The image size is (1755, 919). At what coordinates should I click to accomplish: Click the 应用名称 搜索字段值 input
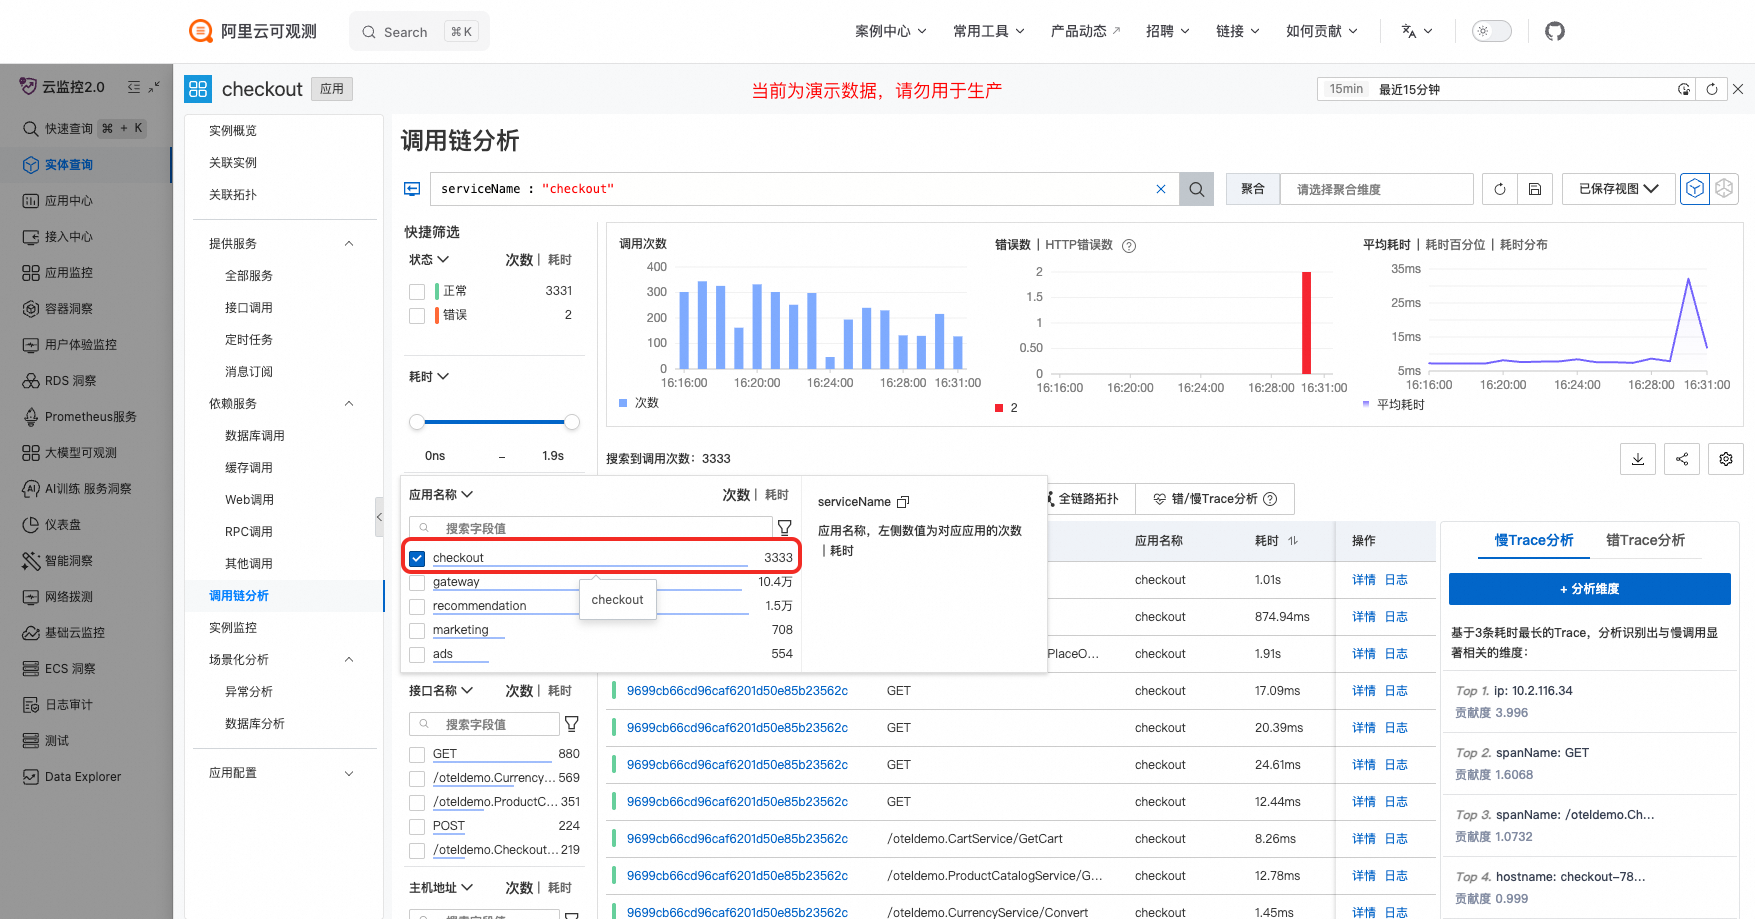click(x=590, y=528)
